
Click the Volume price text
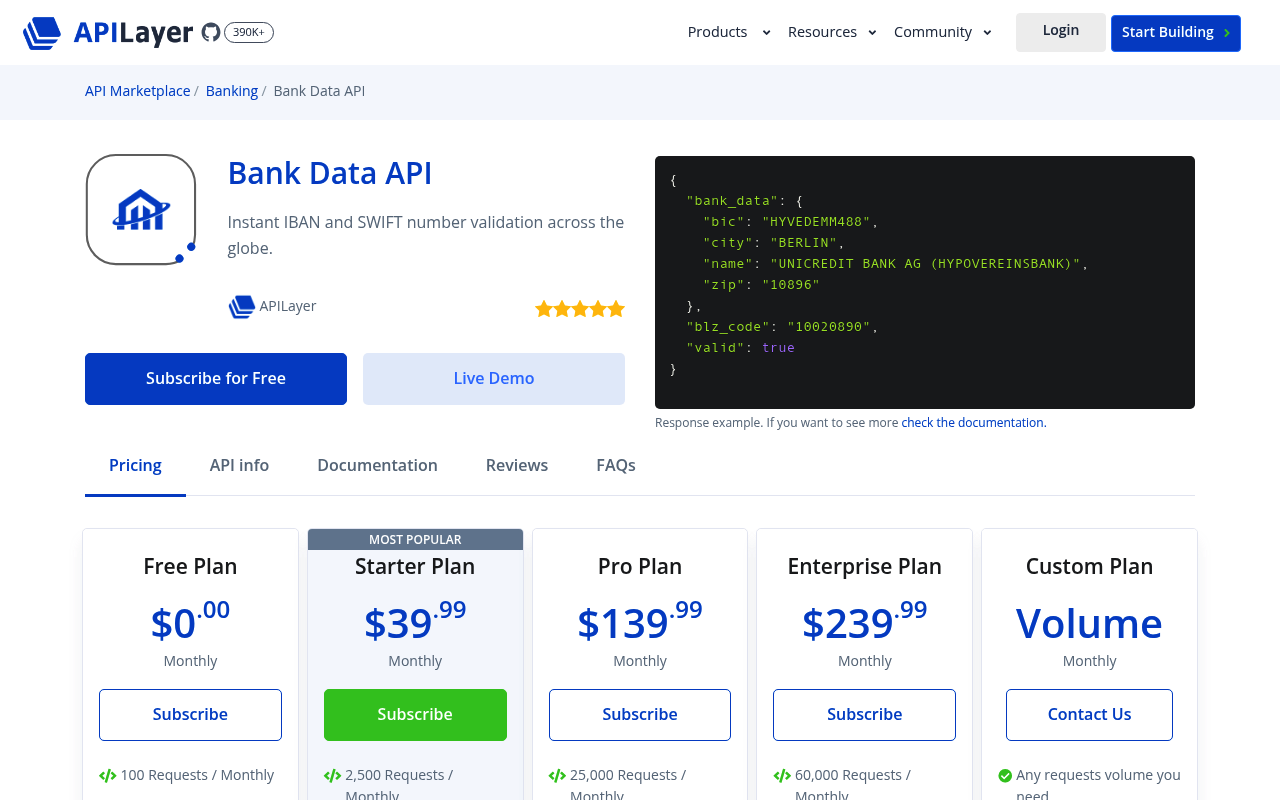click(1089, 624)
